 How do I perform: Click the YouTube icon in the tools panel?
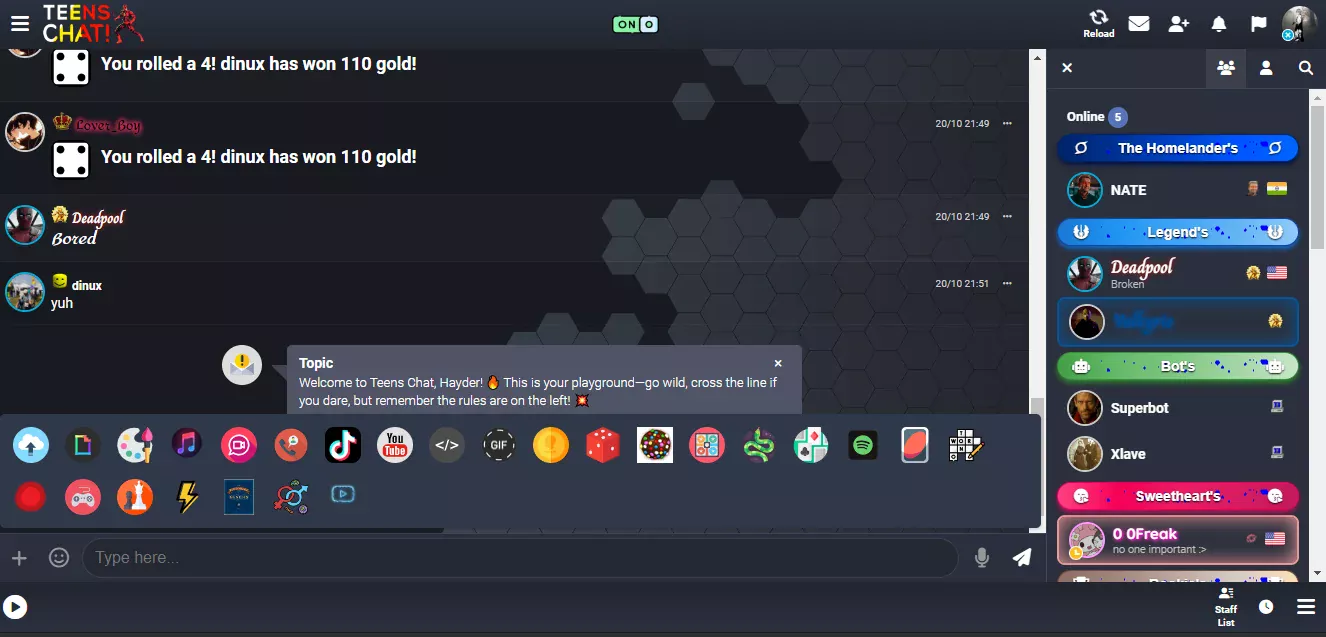[395, 445]
